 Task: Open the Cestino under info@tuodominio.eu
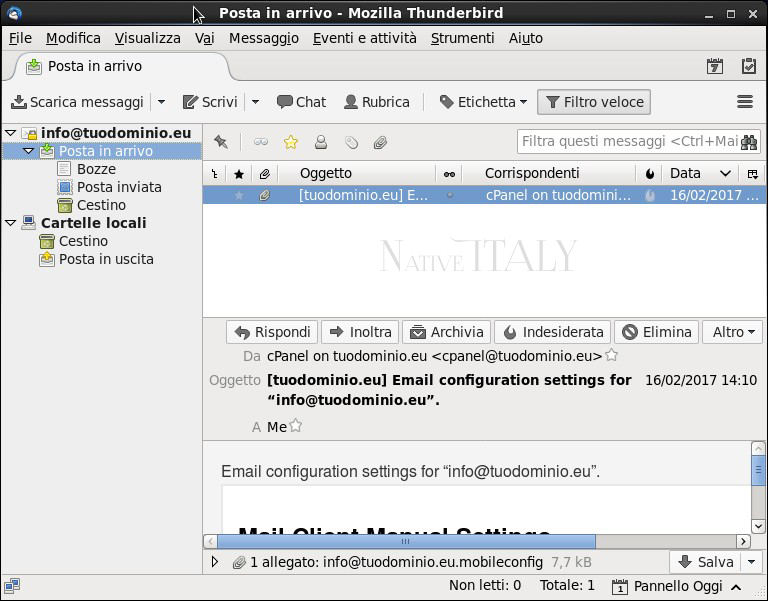[x=101, y=205]
